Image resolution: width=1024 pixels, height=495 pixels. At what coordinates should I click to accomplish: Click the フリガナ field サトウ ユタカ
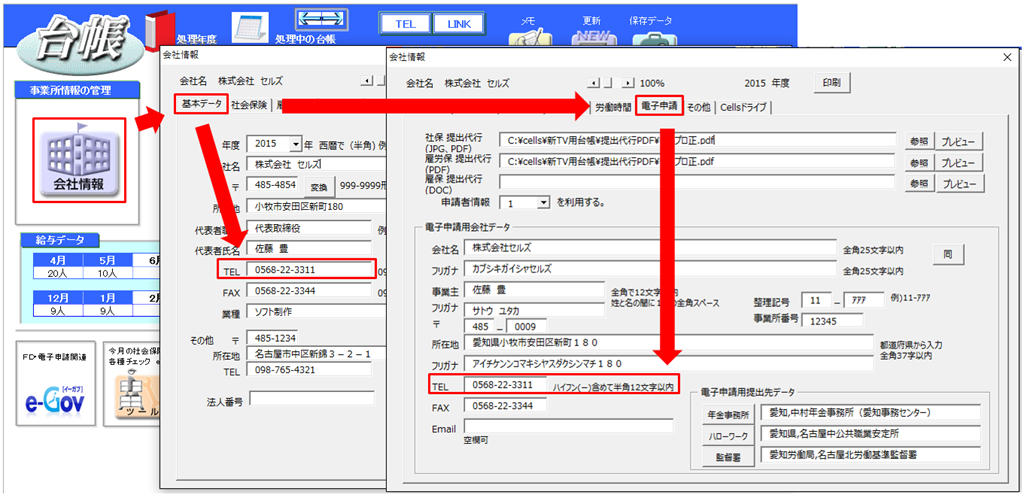pos(534,310)
